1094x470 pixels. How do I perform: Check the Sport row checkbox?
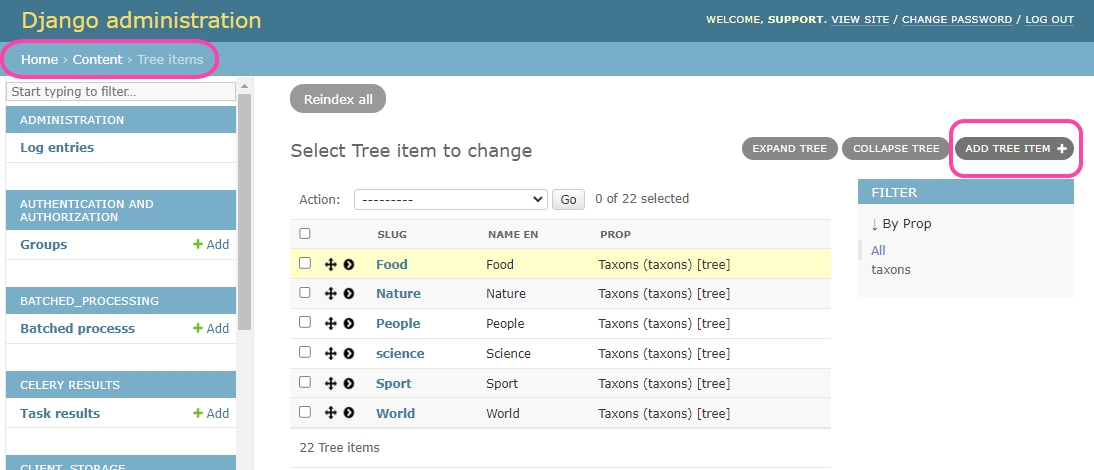[305, 382]
